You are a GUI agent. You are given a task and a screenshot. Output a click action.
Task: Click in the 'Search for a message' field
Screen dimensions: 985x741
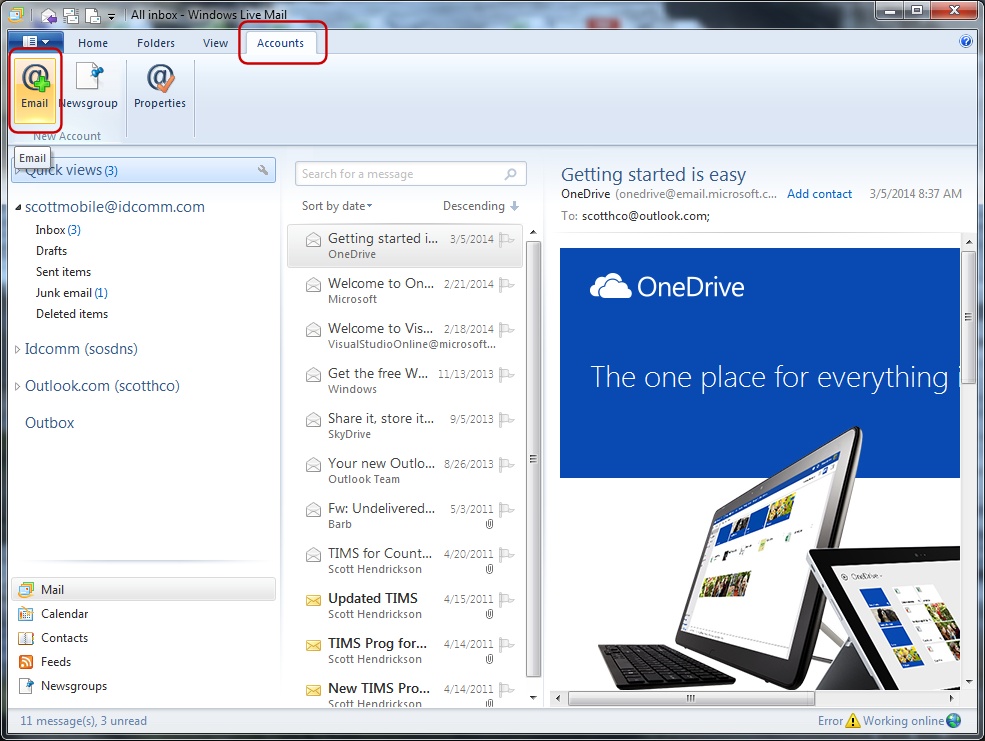point(411,174)
